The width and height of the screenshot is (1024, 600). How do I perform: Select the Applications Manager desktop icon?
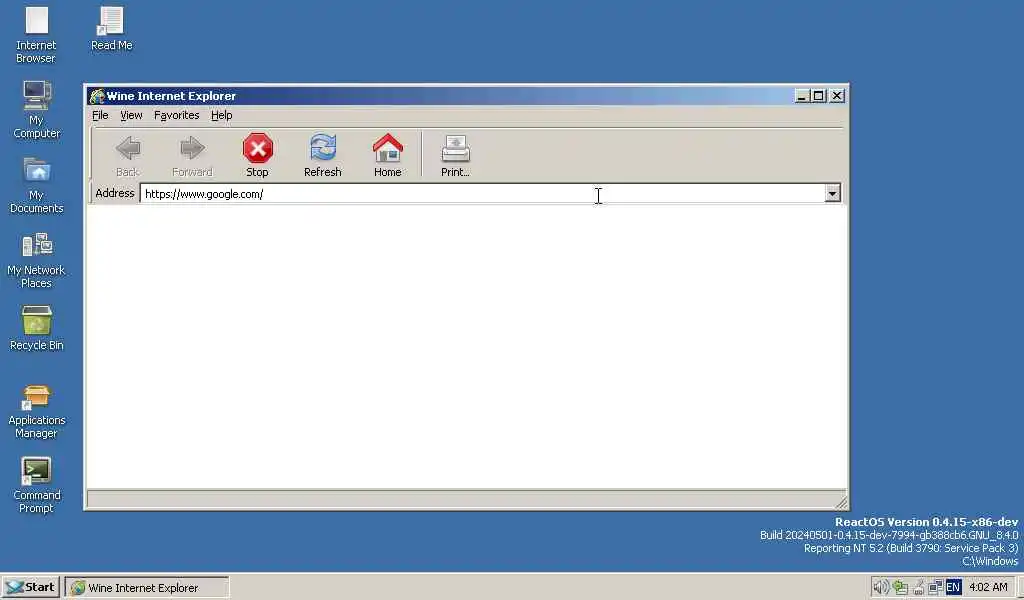tap(37, 411)
